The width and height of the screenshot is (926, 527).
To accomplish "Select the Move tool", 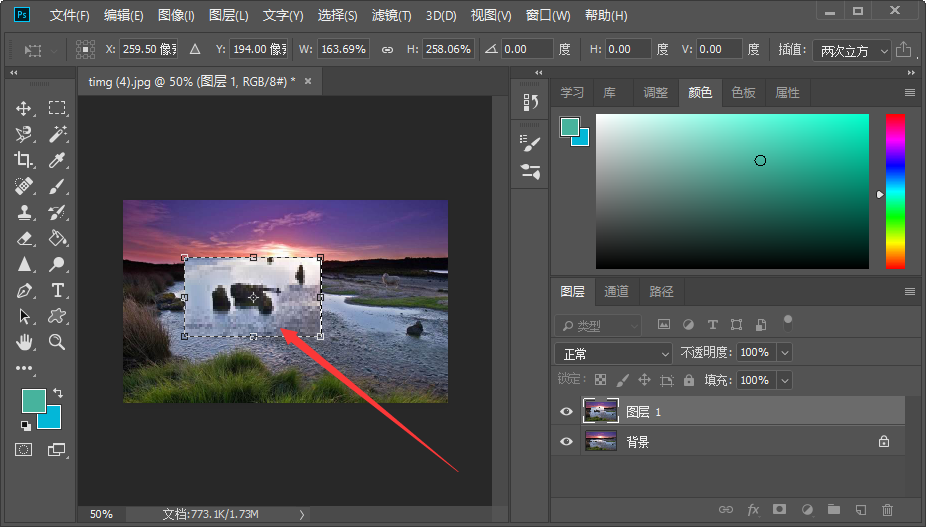I will click(24, 108).
